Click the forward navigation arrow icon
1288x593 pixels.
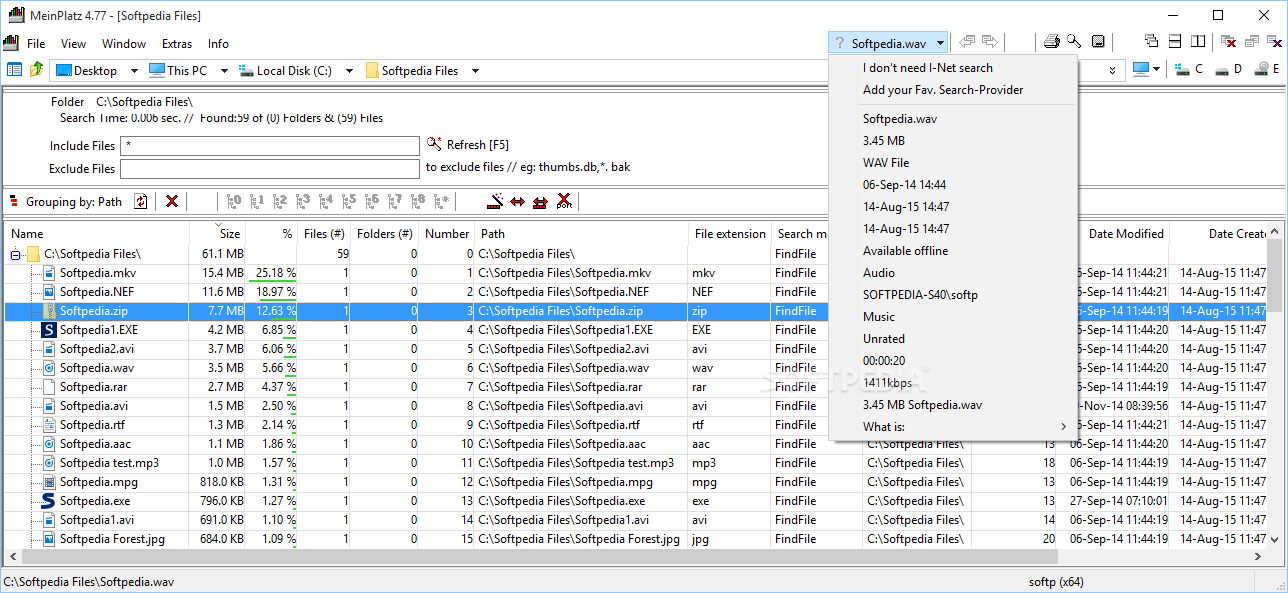tap(990, 42)
